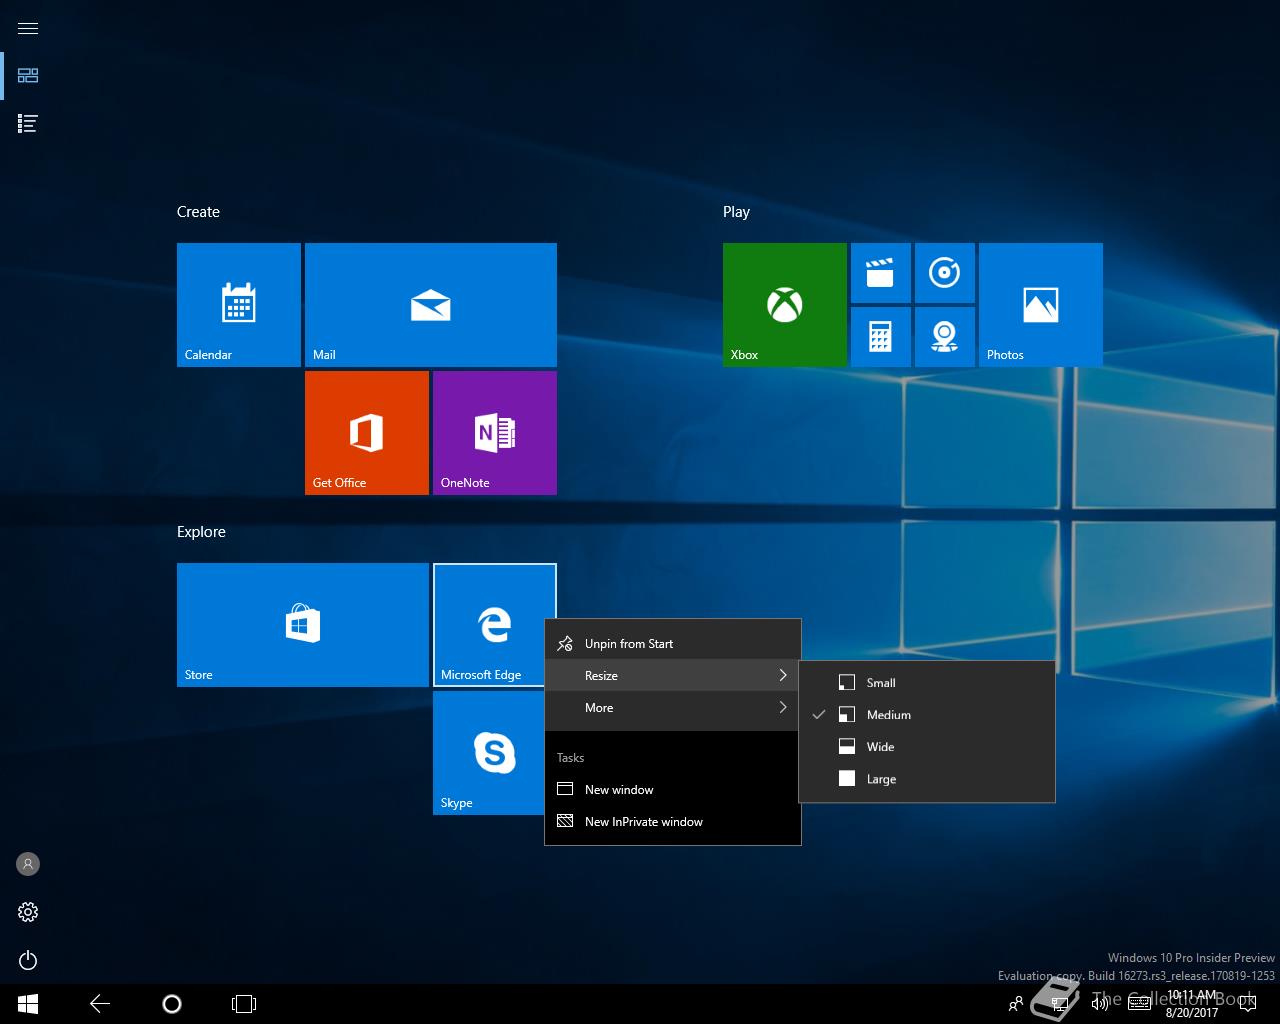Select the checked Medium size option
The image size is (1280, 1024).
[927, 715]
